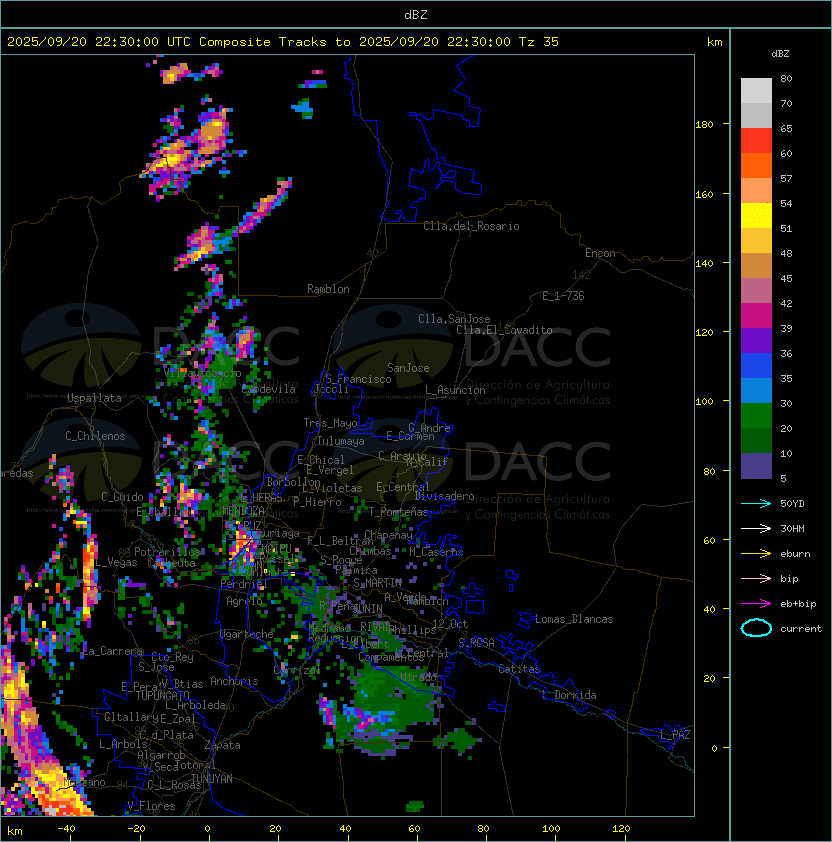Screen dimensions: 832x842
Task: Click the 'L_Asuncion' map label
Action: pos(455,390)
